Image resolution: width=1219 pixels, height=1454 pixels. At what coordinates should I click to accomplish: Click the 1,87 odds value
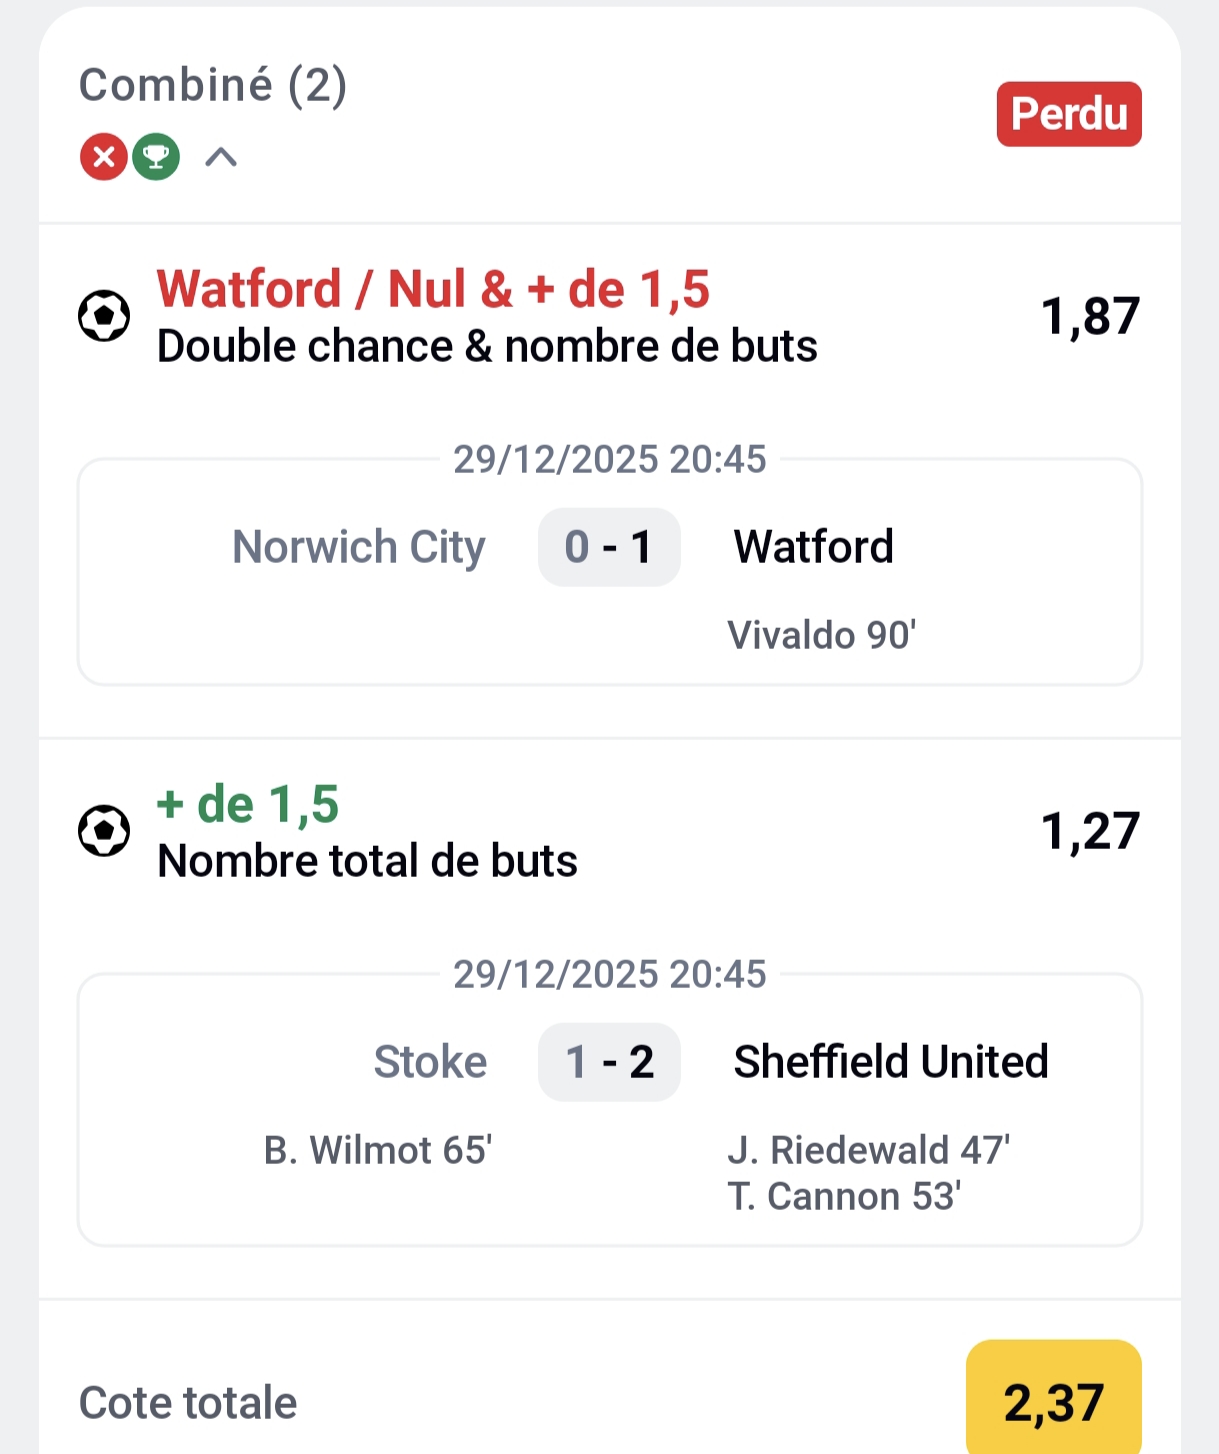(x=1089, y=316)
